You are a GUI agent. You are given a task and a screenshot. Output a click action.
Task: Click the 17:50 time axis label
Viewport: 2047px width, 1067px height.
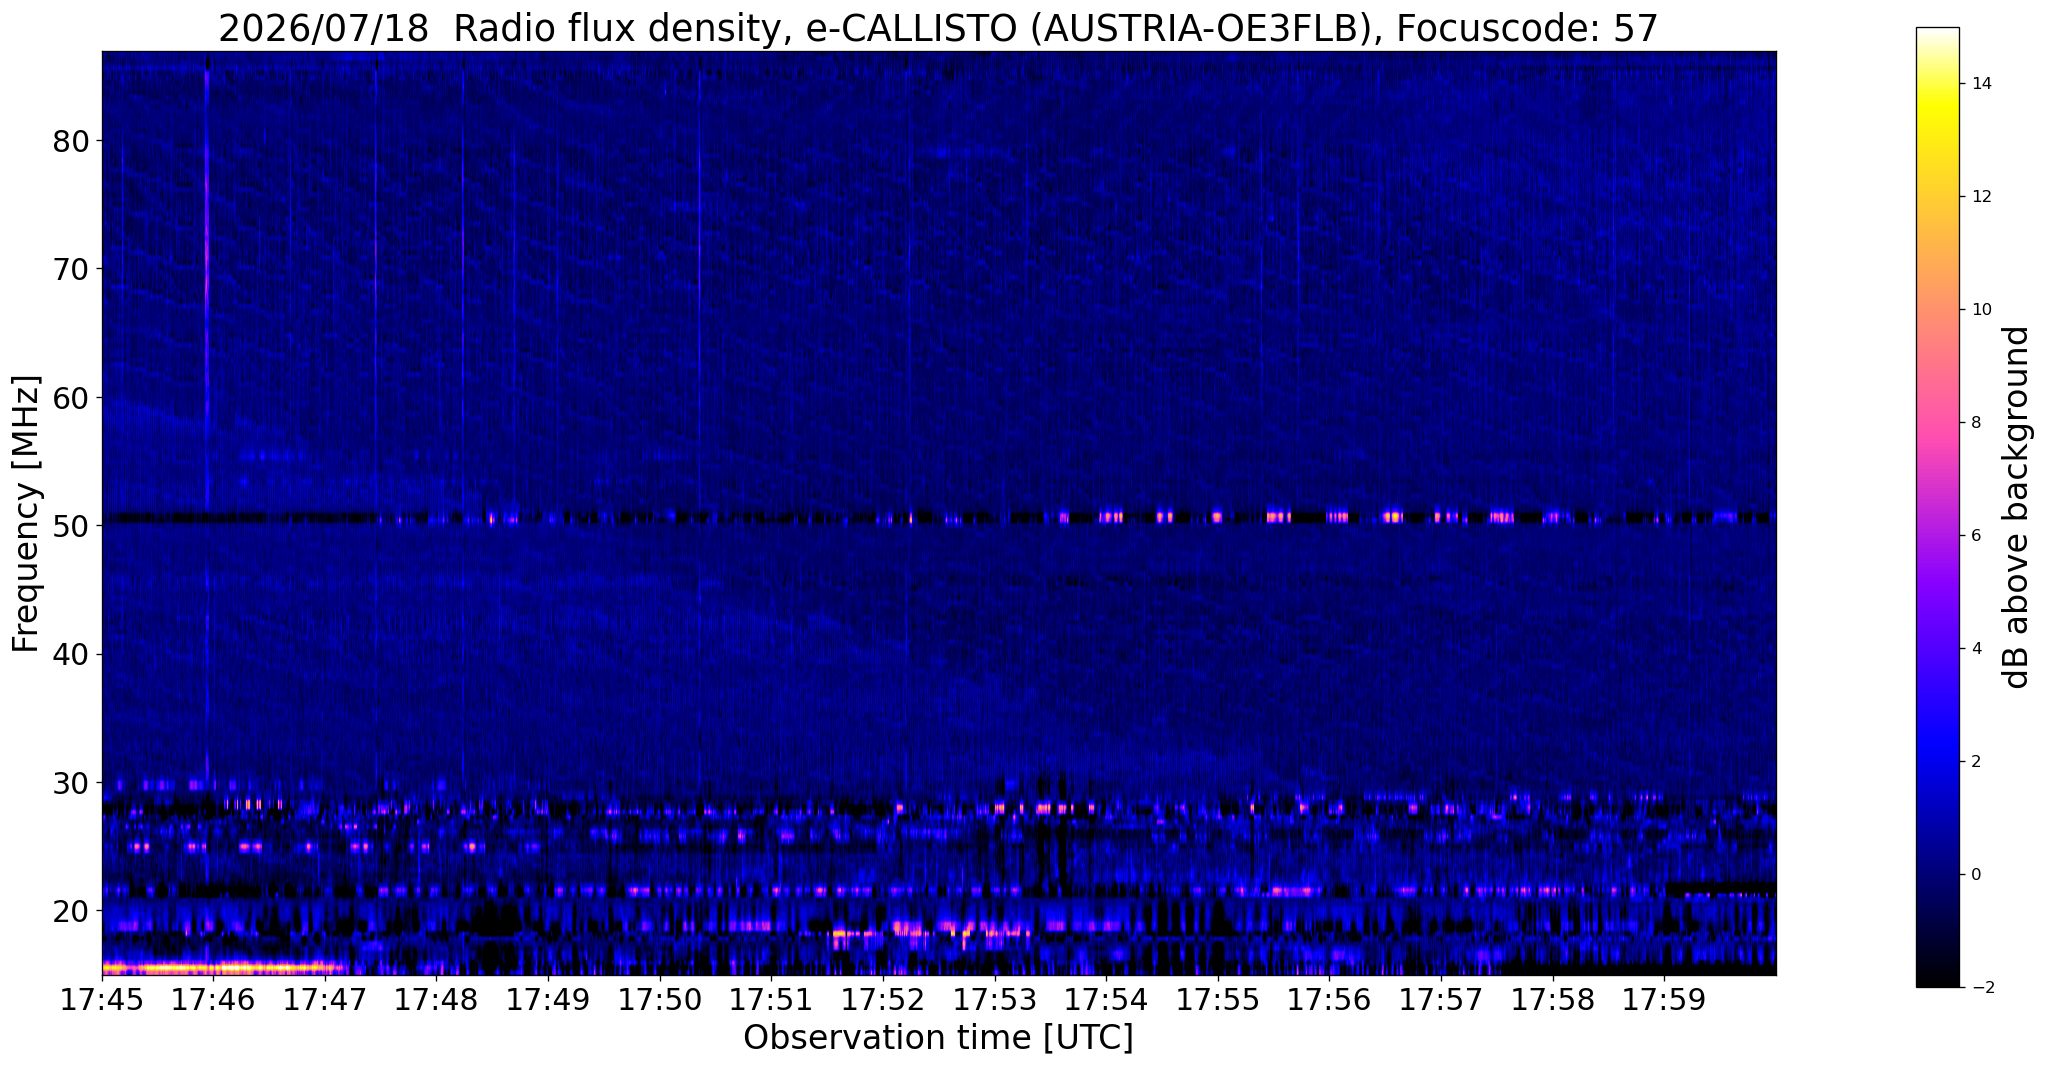coord(660,1000)
